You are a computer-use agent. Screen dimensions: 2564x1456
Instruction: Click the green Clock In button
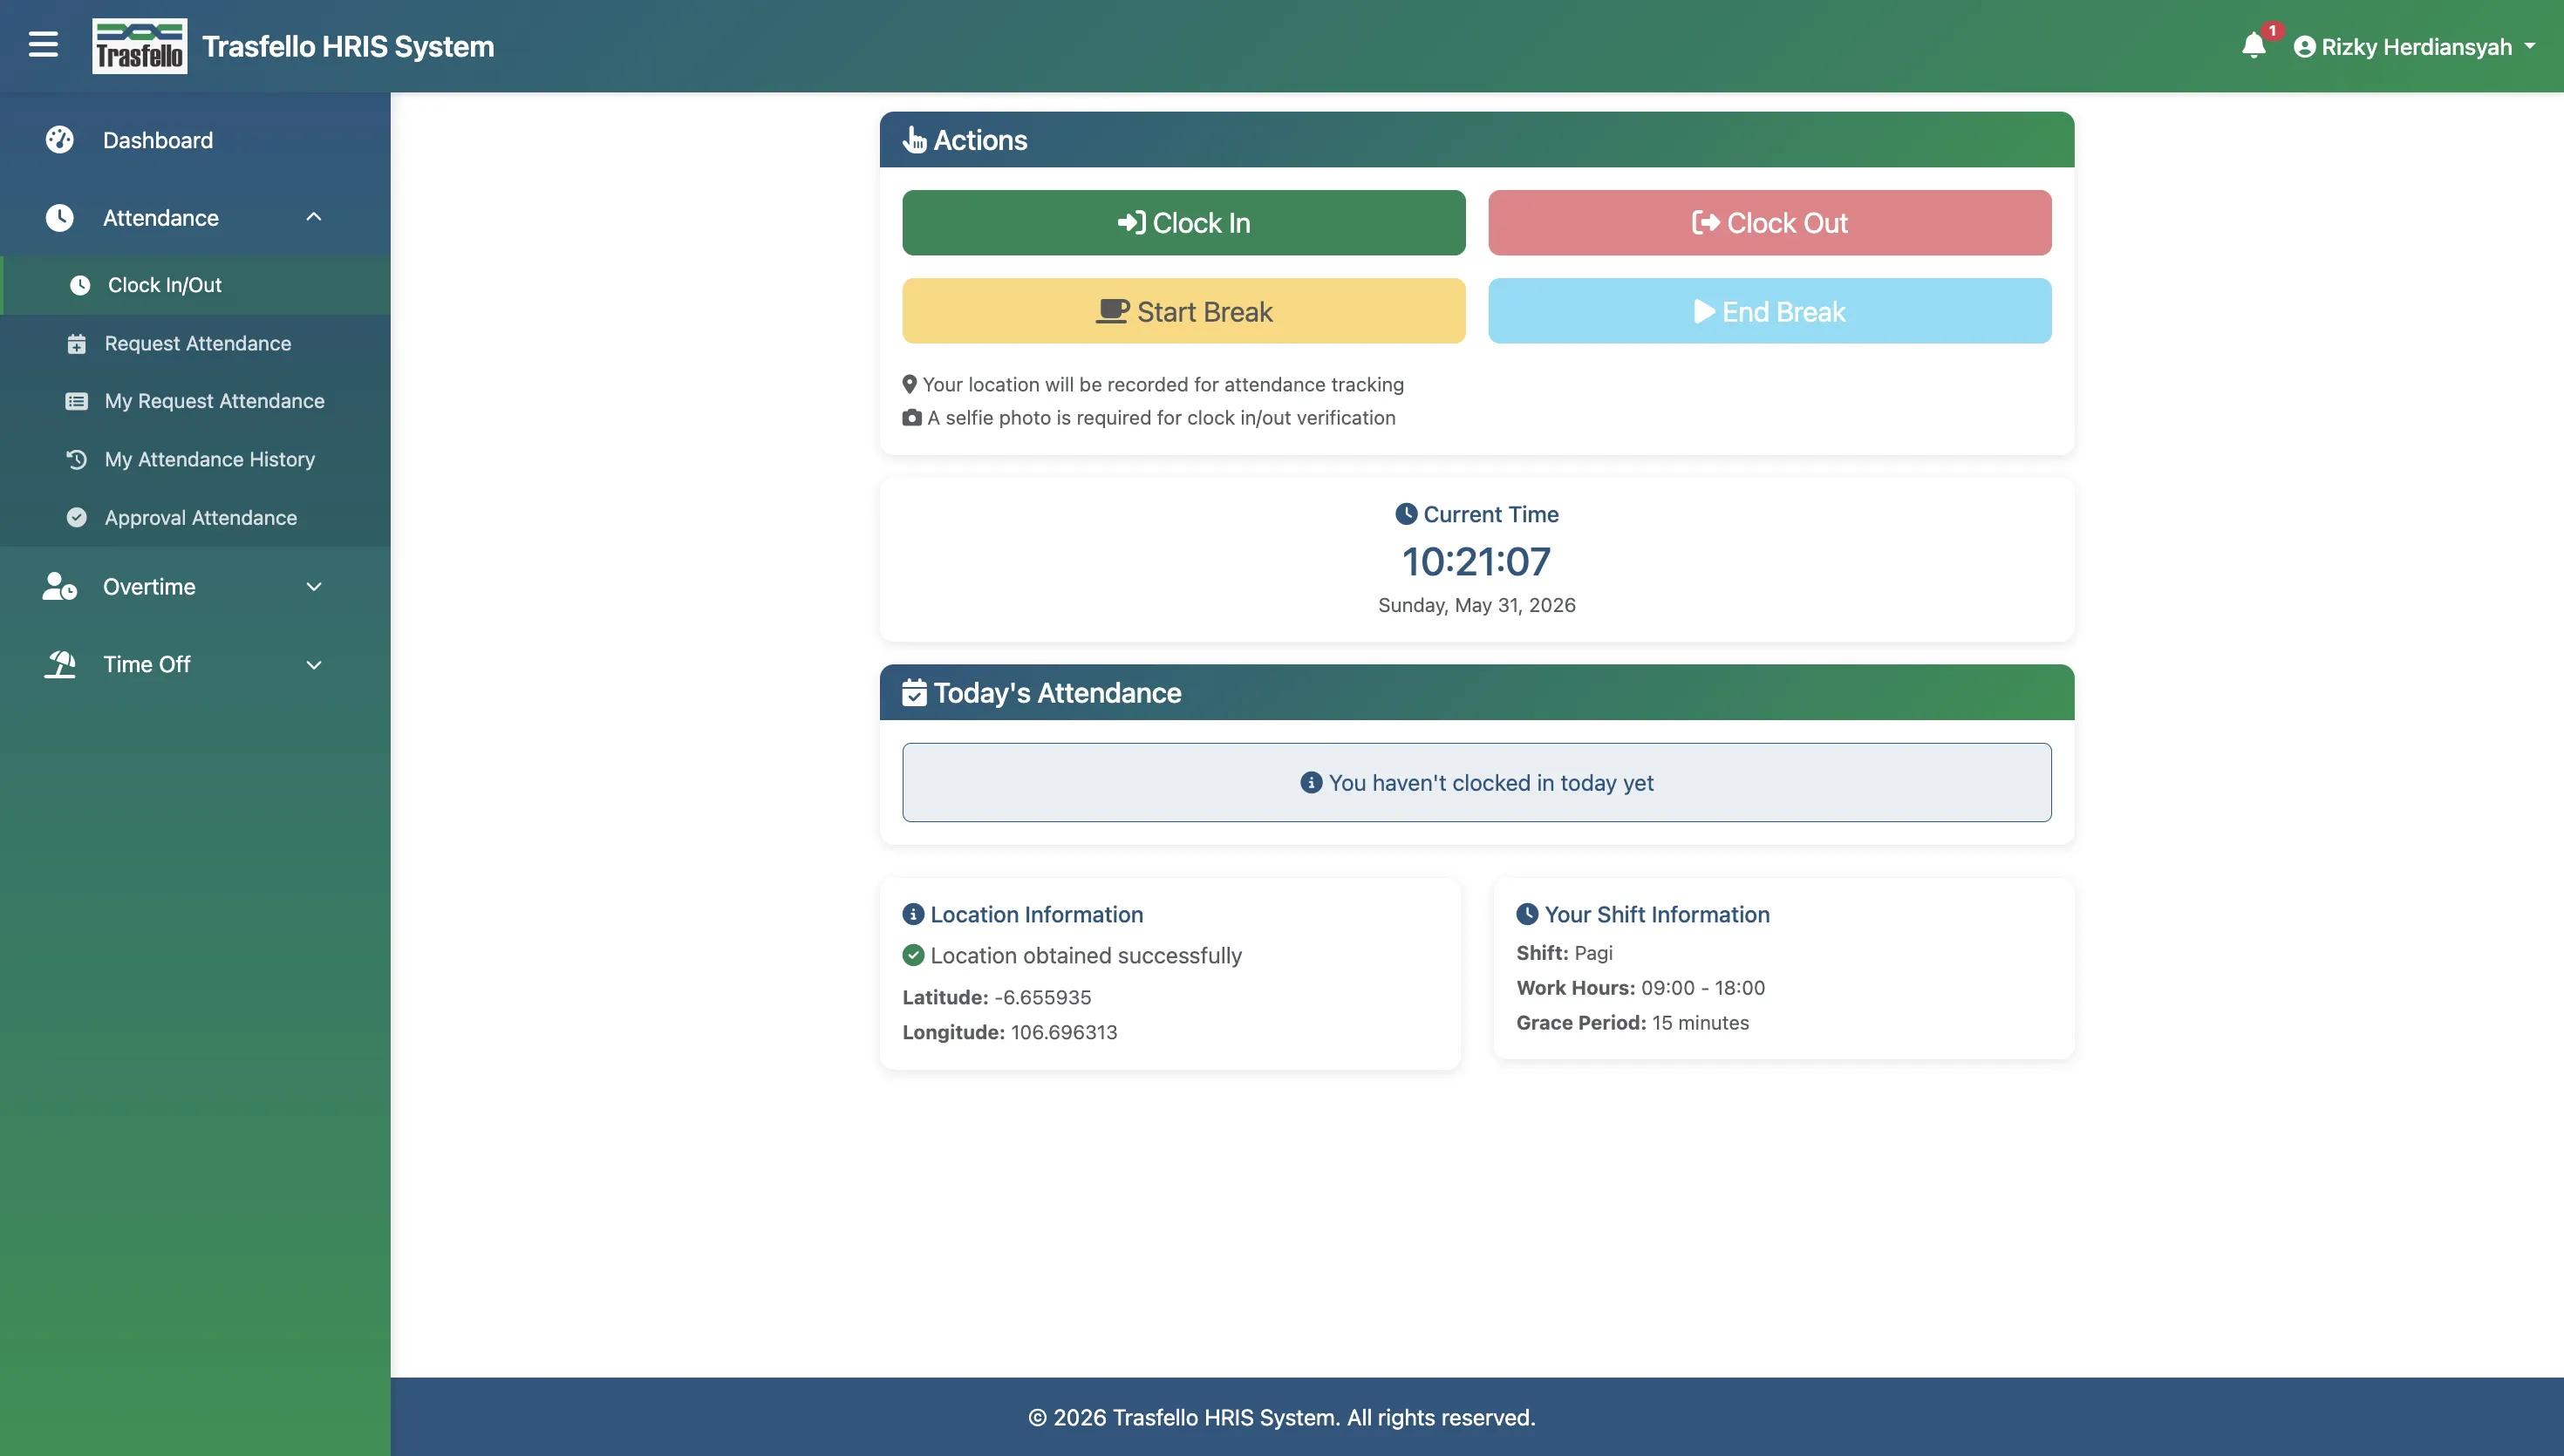point(1183,222)
